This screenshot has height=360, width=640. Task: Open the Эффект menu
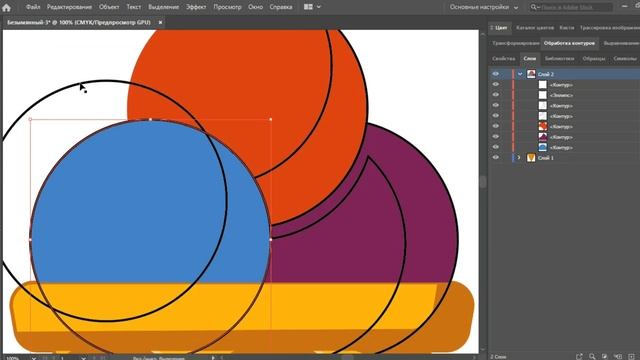(196, 7)
